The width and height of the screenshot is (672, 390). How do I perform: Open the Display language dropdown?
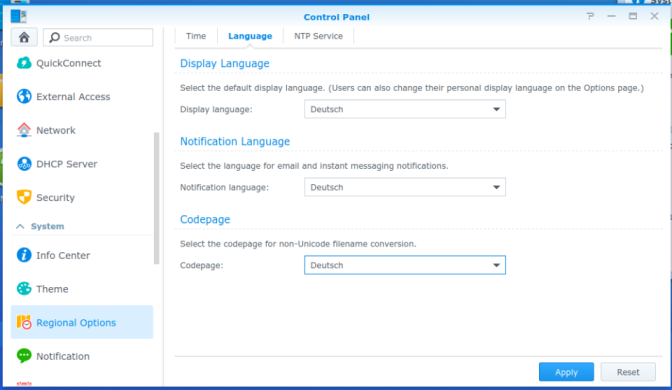point(405,109)
